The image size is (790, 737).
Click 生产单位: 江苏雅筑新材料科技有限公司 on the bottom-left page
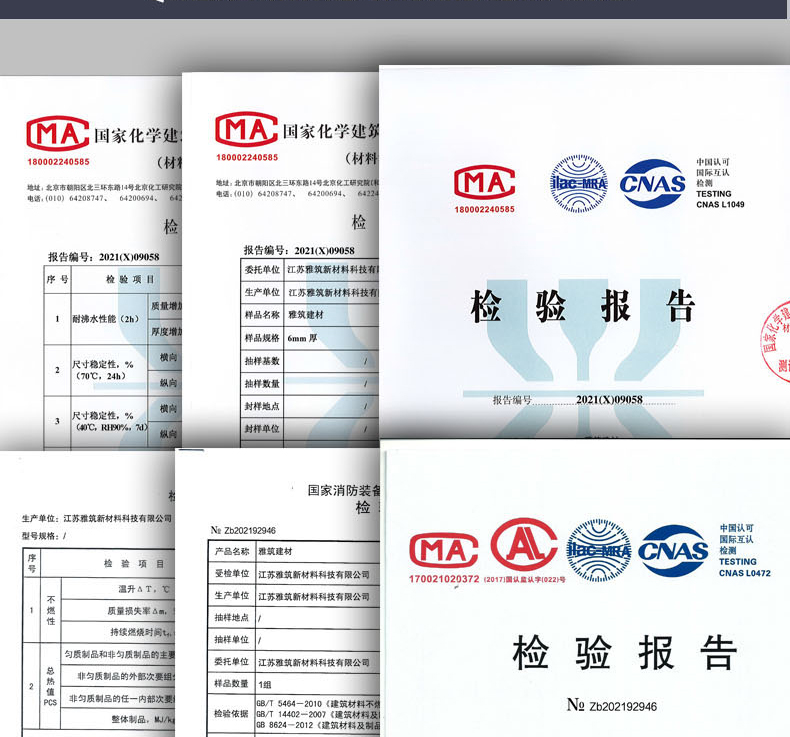click(x=97, y=518)
